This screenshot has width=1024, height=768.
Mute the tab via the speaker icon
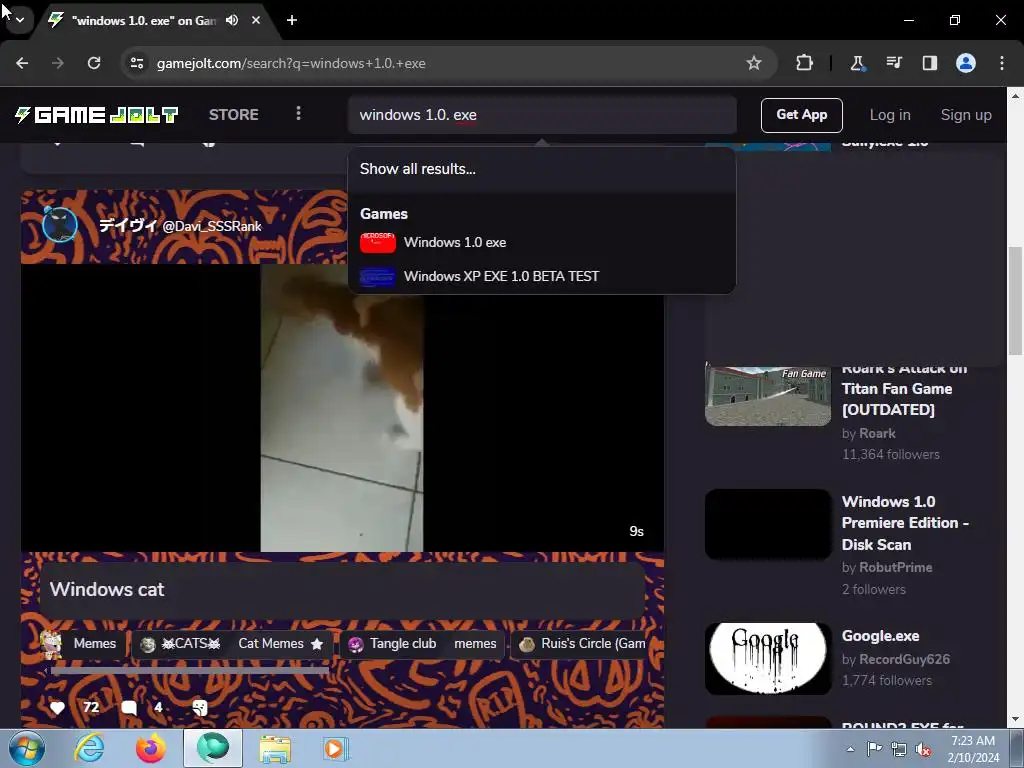pos(232,20)
